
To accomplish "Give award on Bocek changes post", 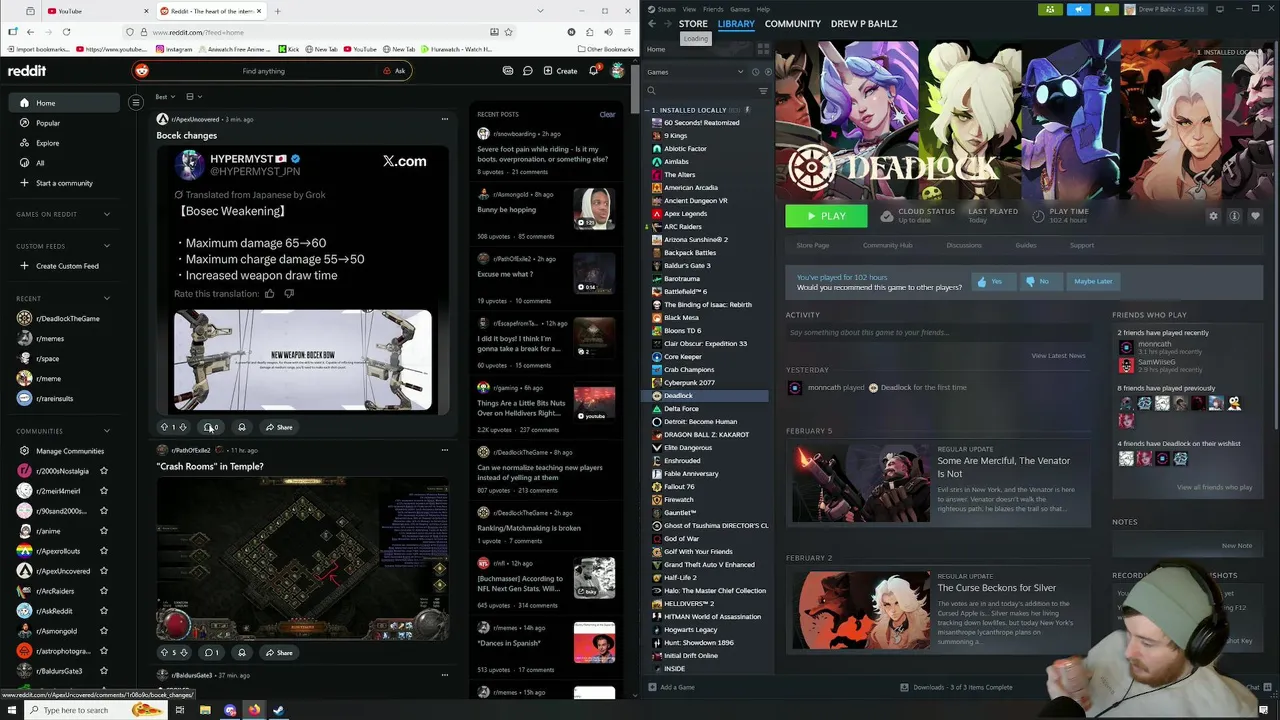I will click(x=241, y=427).
